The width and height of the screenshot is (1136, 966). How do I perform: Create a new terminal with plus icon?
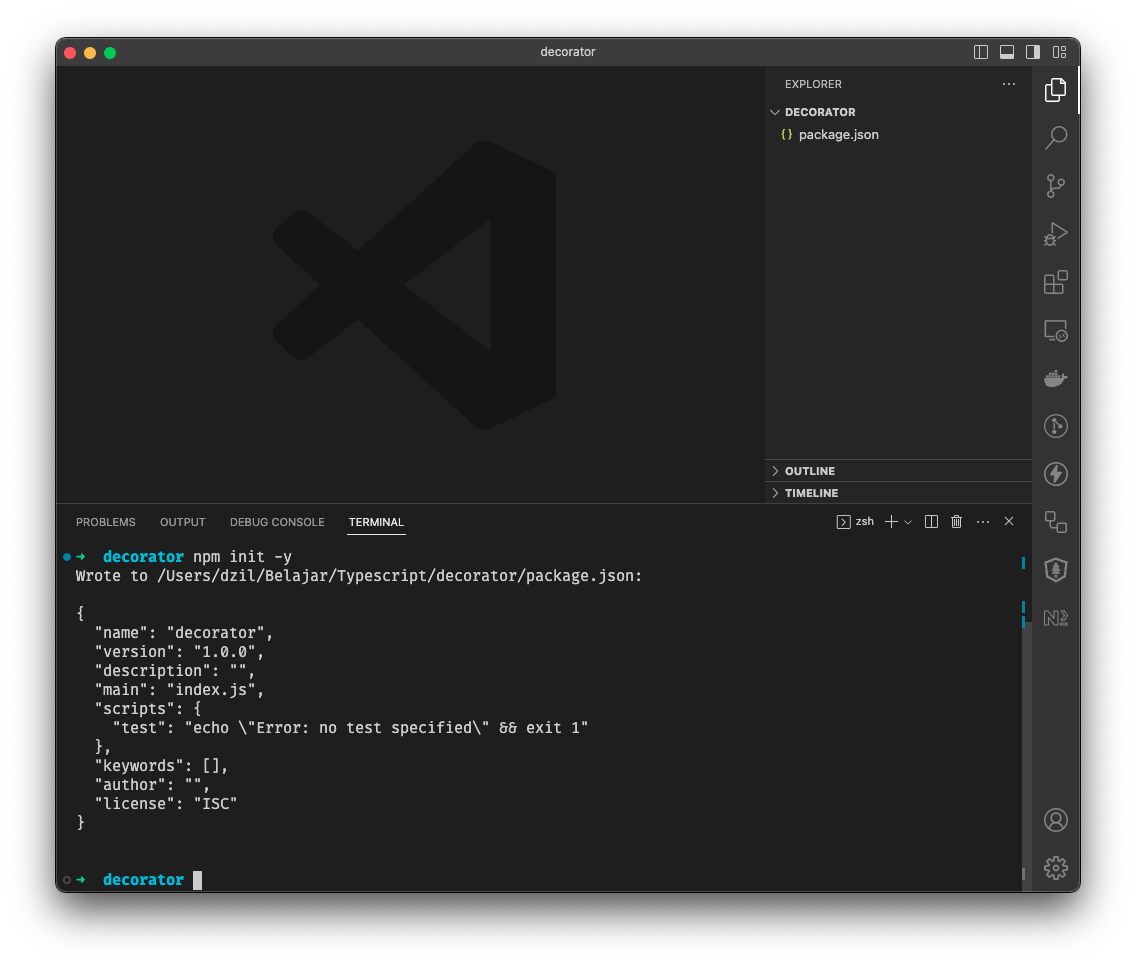pyautogui.click(x=891, y=522)
